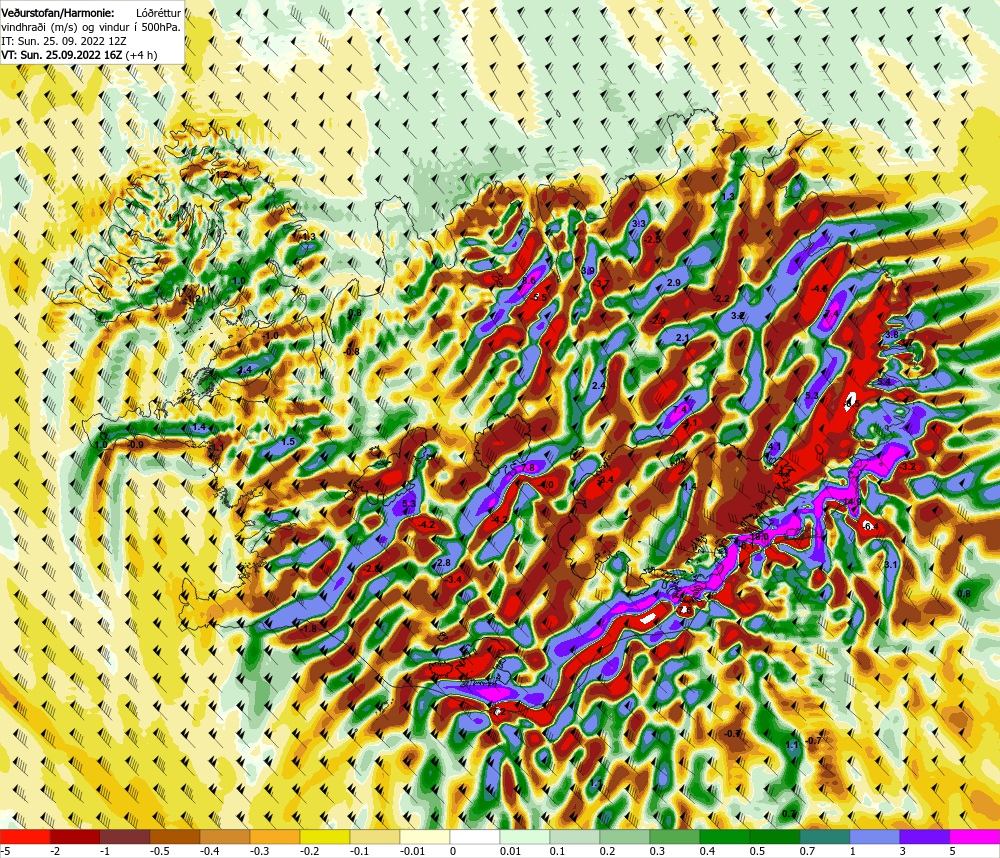The width and height of the screenshot is (1000, 858).
Task: Click the map value label '3.8'
Action: click(892, 334)
